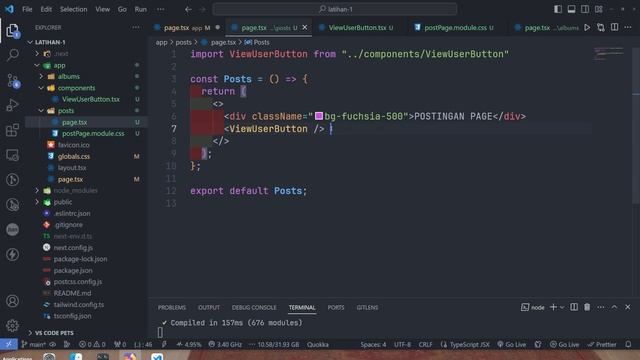Switch to the DEBUG CONSOLE panel tab

click(x=254, y=307)
